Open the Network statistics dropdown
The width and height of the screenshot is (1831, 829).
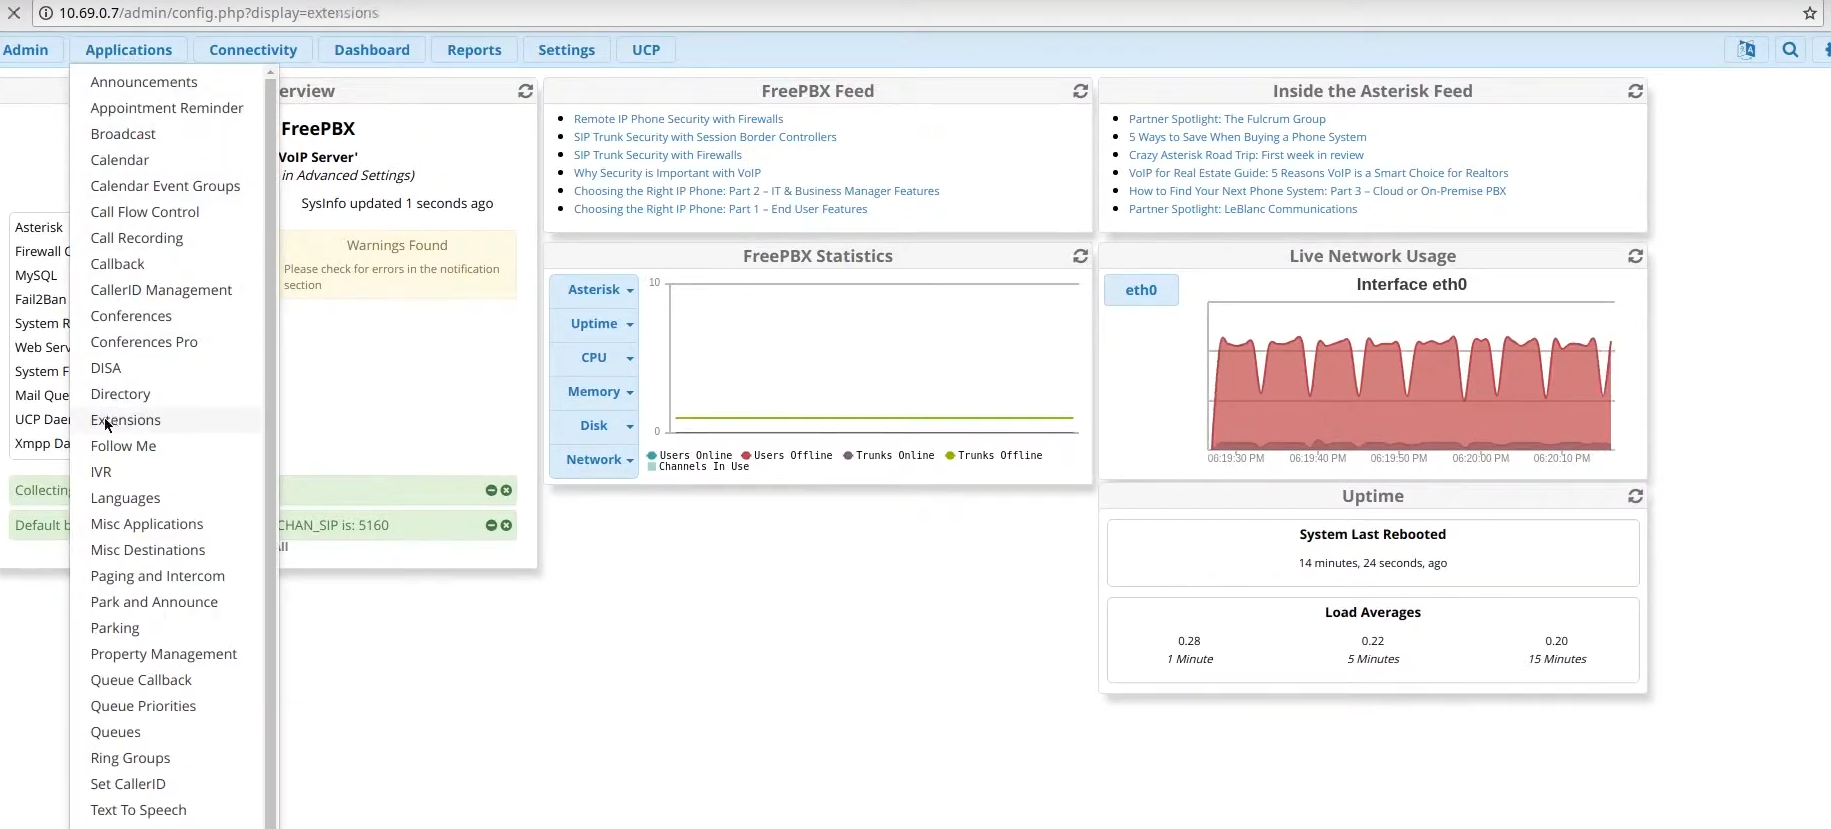[594, 460]
